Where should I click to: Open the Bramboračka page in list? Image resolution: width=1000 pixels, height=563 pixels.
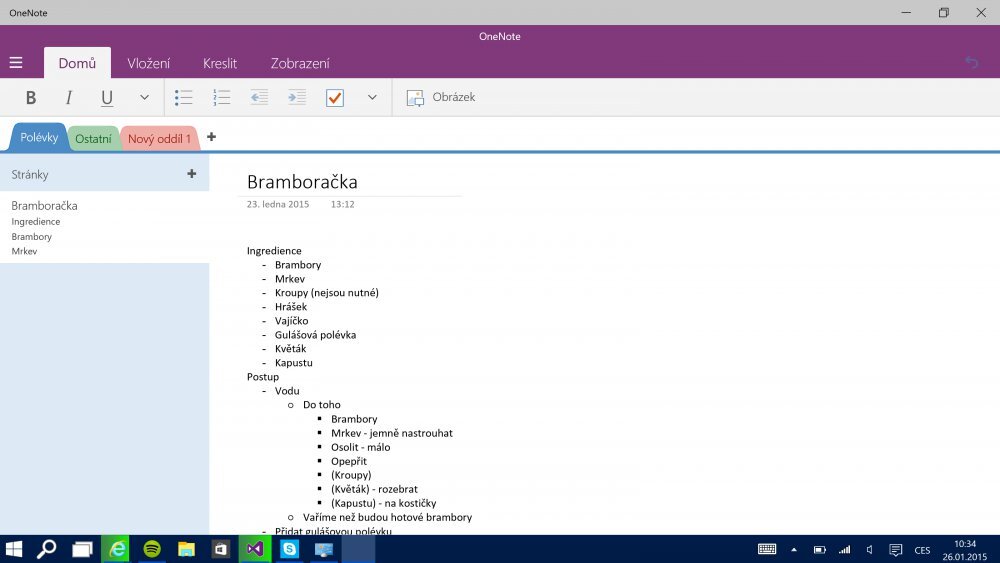tap(105, 227)
